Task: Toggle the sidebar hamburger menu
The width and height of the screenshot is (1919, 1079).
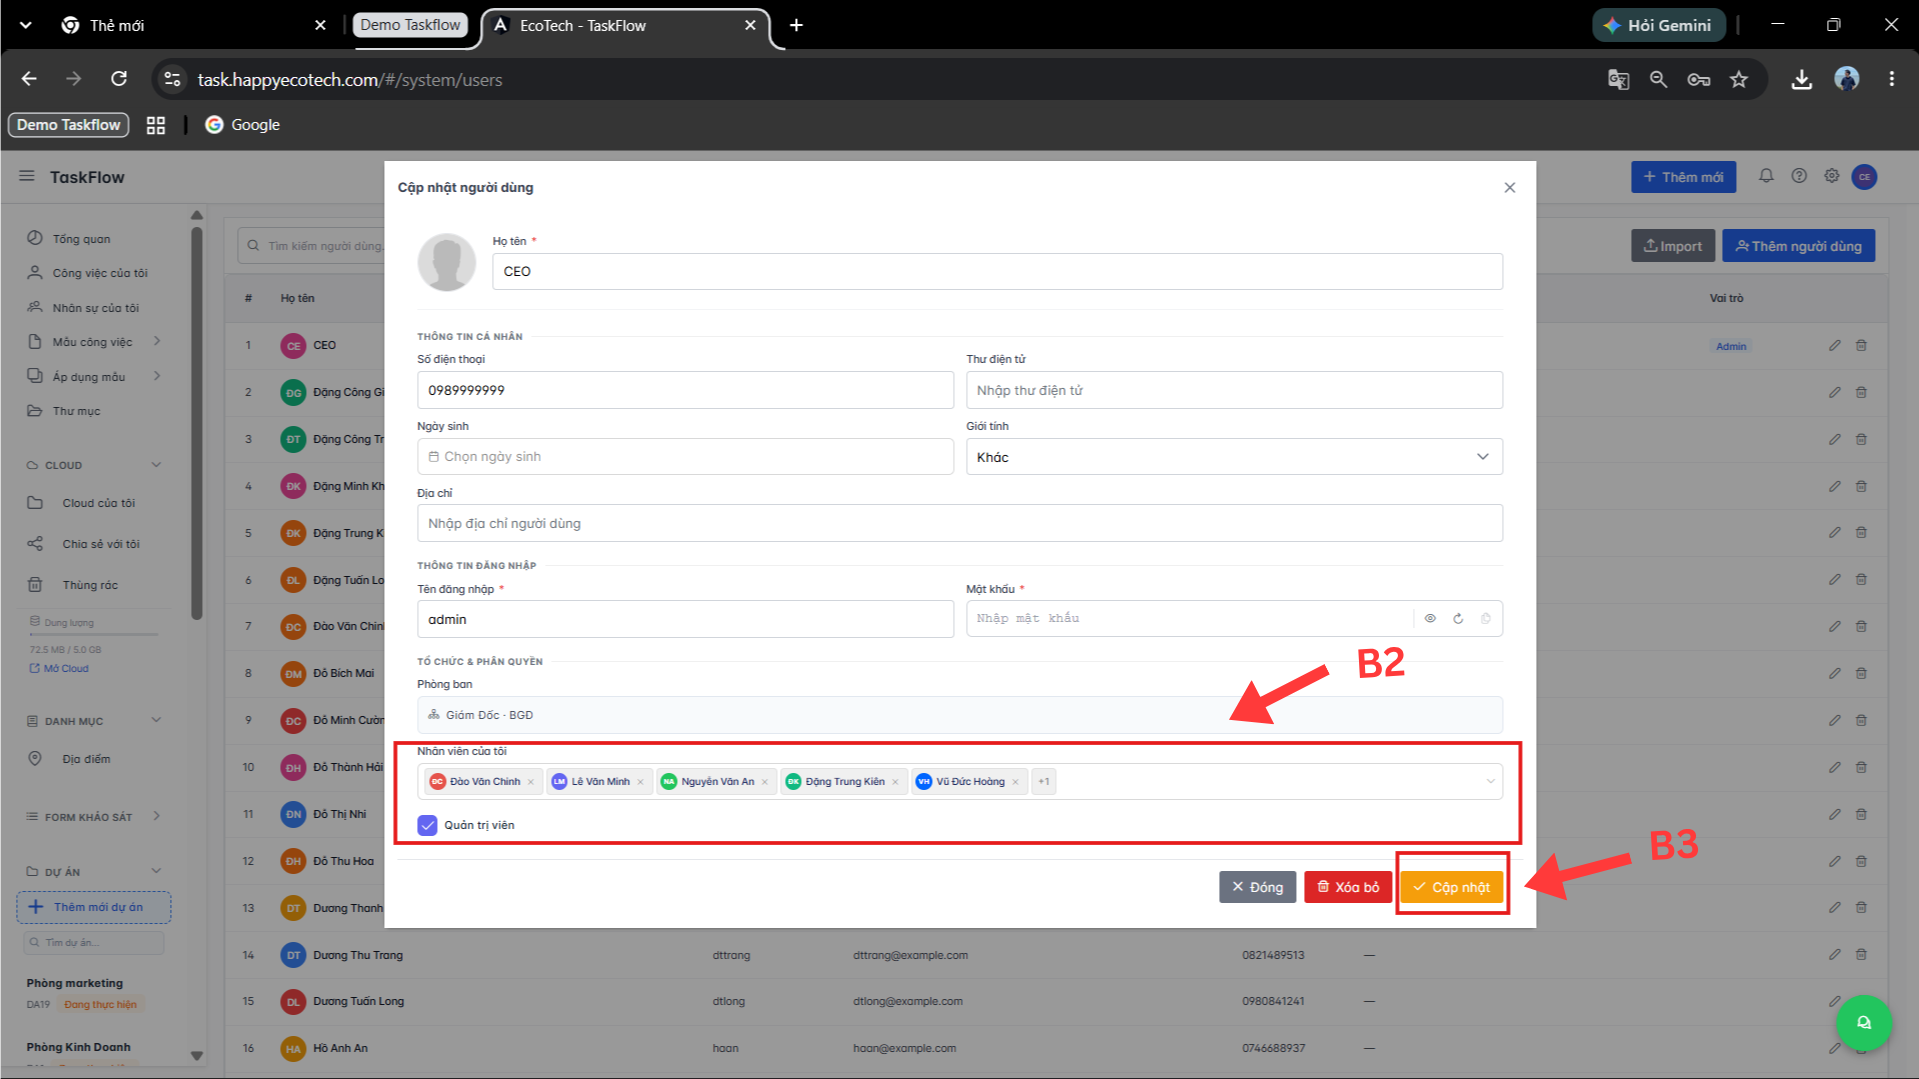Action: coord(27,176)
